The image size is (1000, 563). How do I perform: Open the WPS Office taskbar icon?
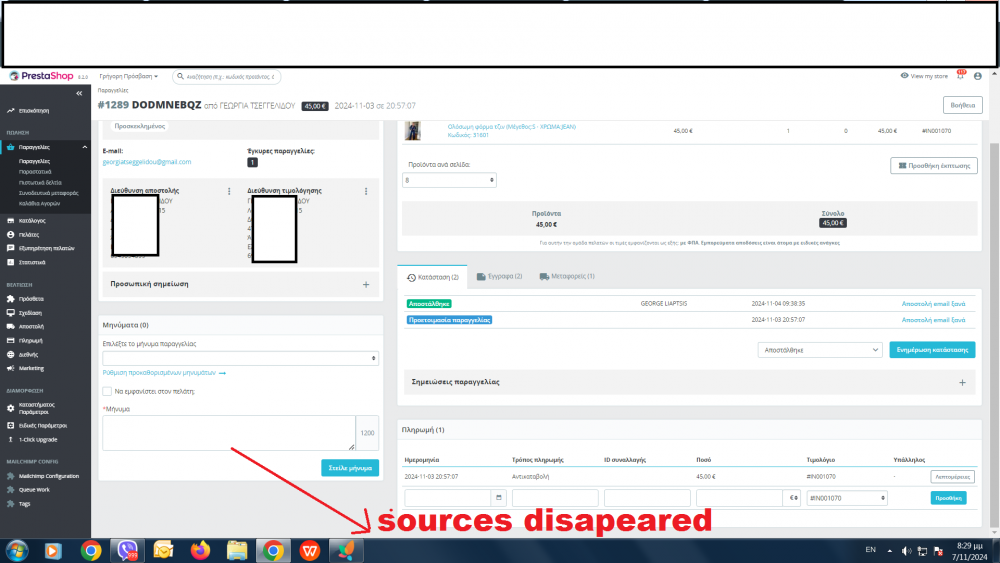pyautogui.click(x=310, y=550)
